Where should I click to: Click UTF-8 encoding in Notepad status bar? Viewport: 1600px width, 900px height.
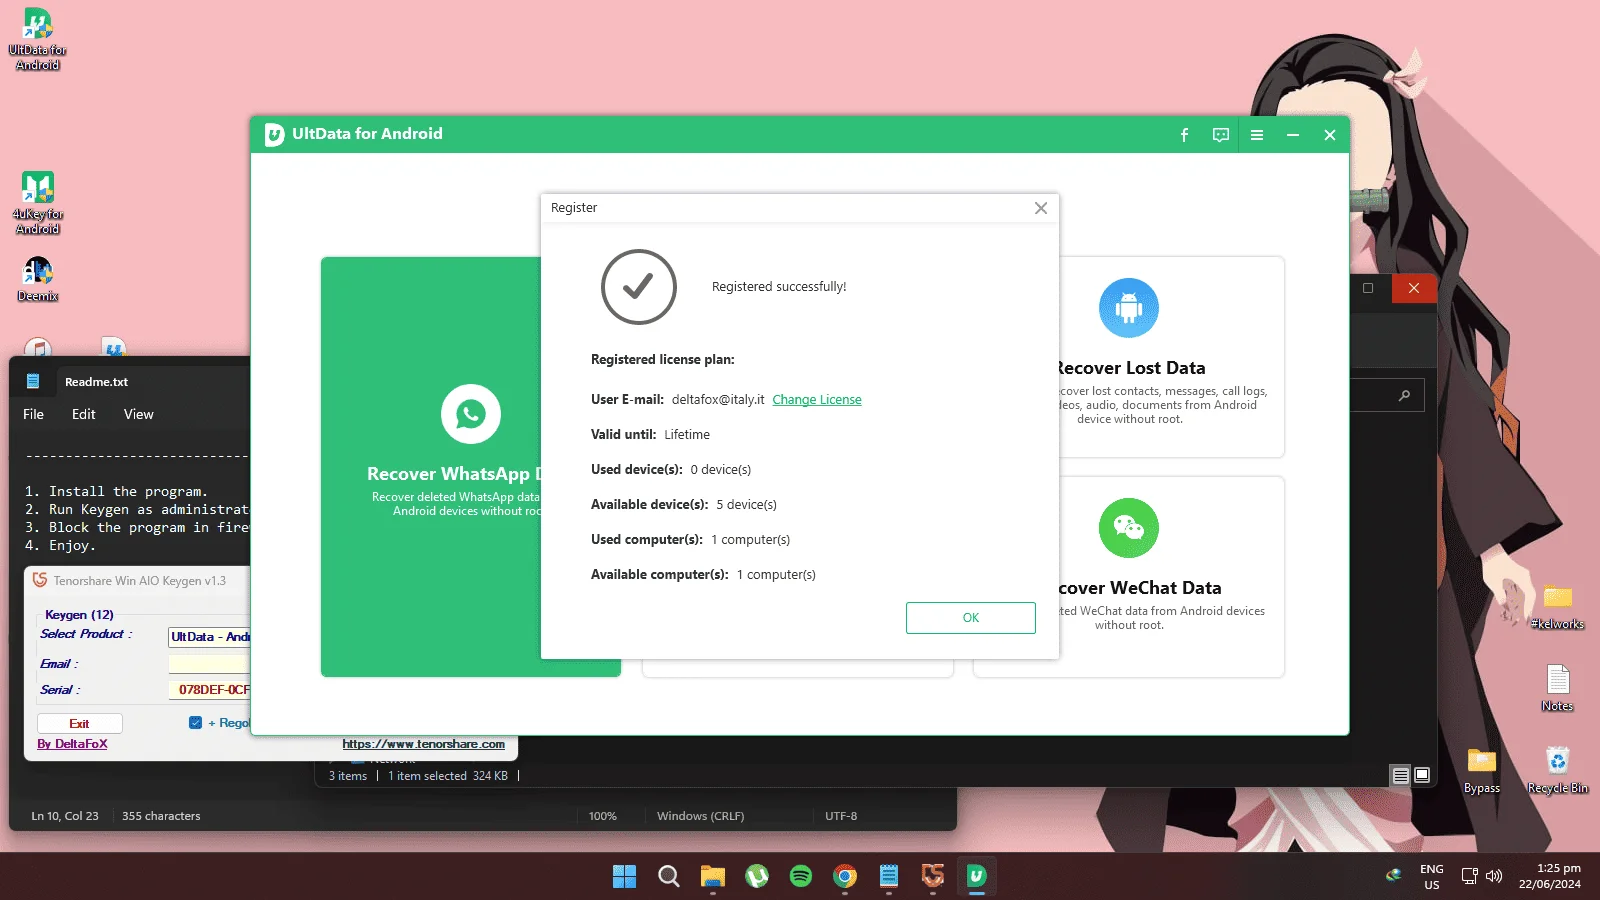click(841, 816)
